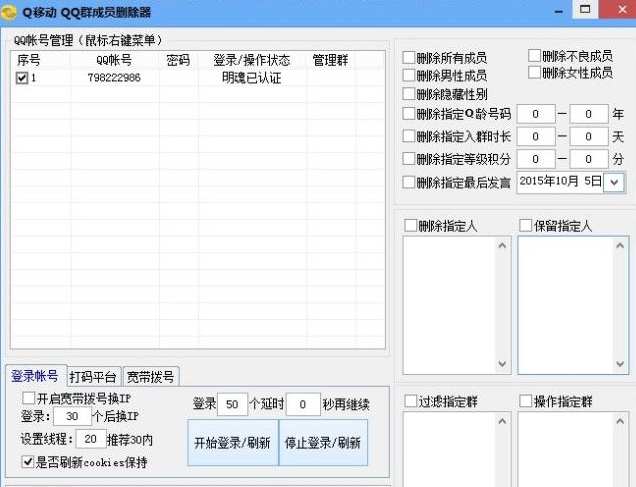Enable 删除指定Q龄号码 checkbox

[x=409, y=114]
